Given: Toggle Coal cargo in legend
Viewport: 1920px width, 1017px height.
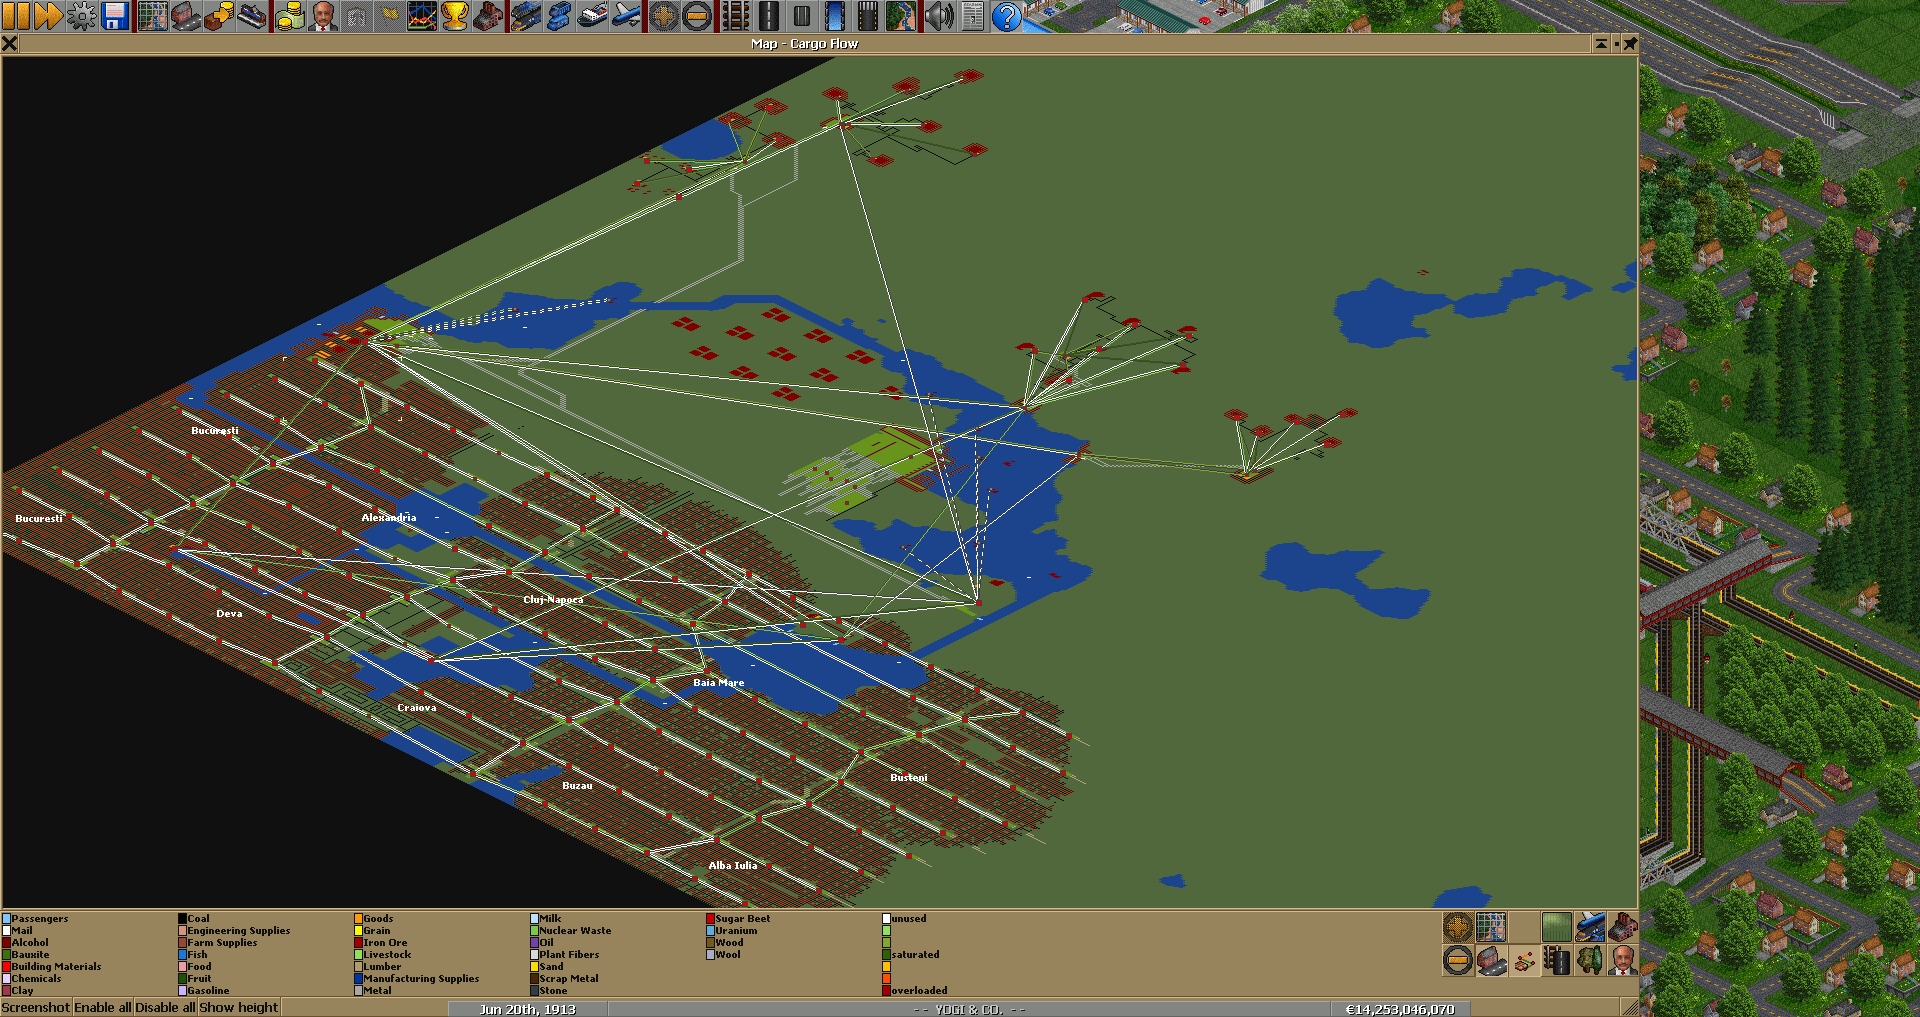Looking at the screenshot, I should [x=194, y=918].
